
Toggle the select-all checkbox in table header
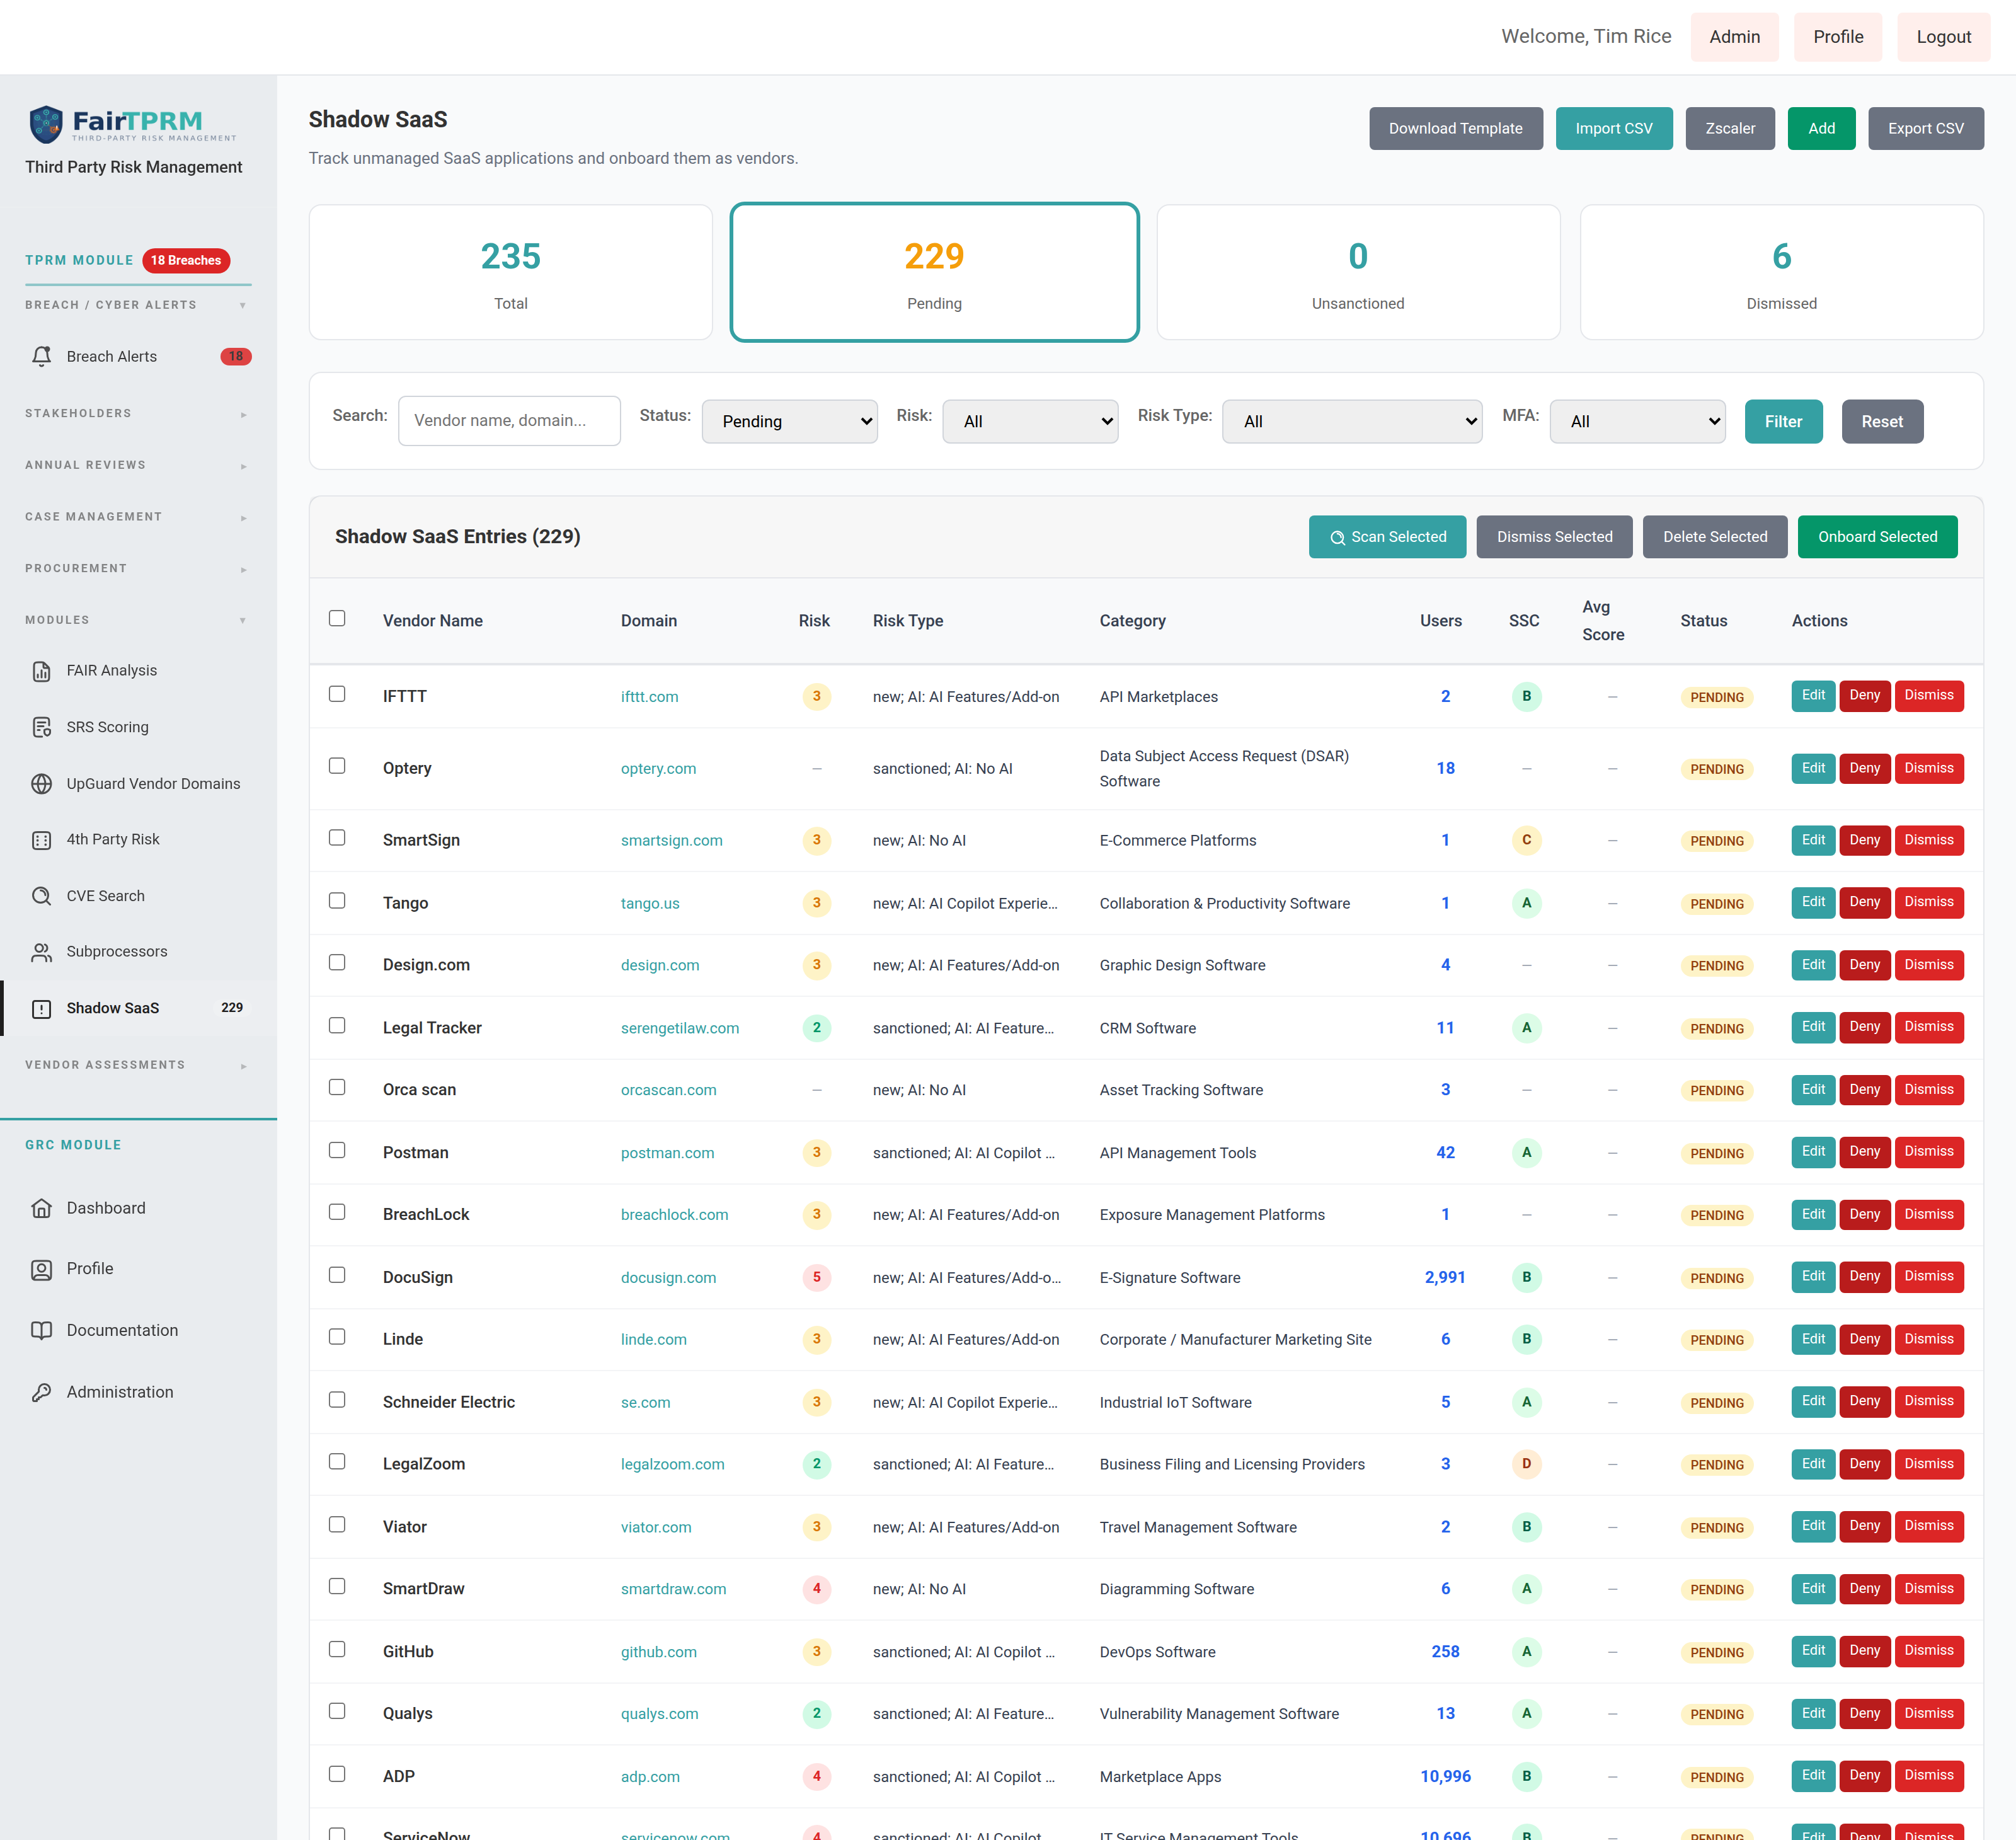pos(337,618)
